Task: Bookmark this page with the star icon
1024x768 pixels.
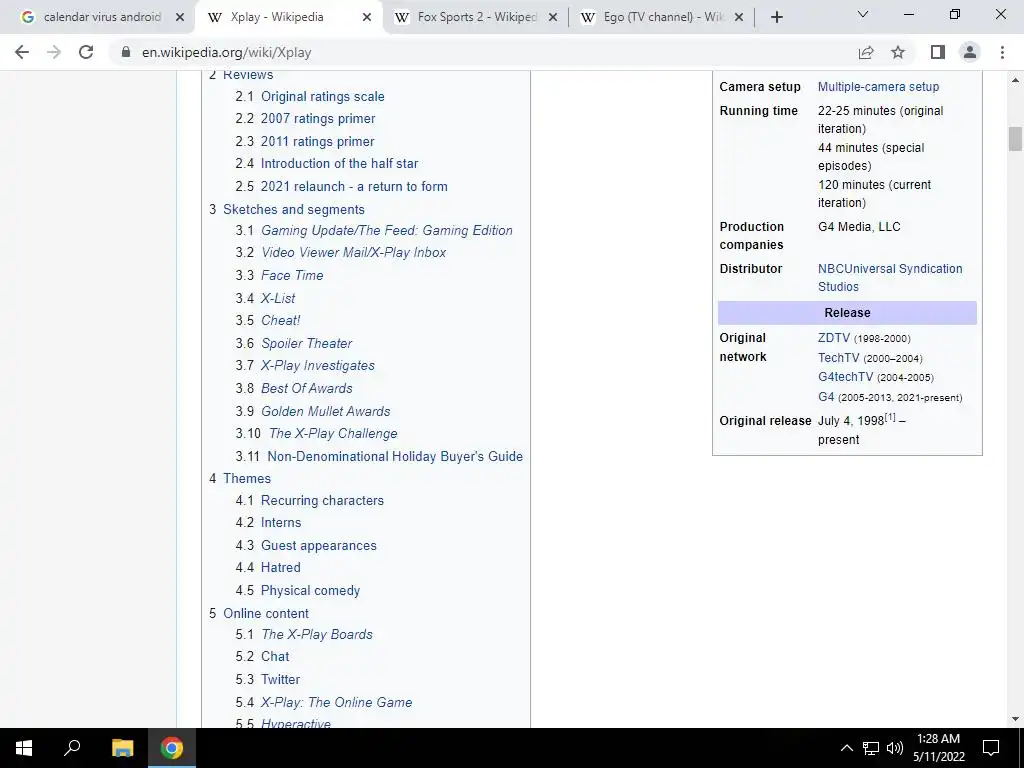Action: [898, 52]
